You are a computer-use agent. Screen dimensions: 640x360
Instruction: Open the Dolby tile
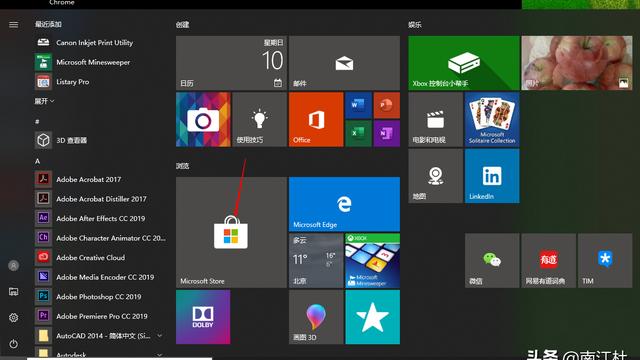(x=203, y=317)
